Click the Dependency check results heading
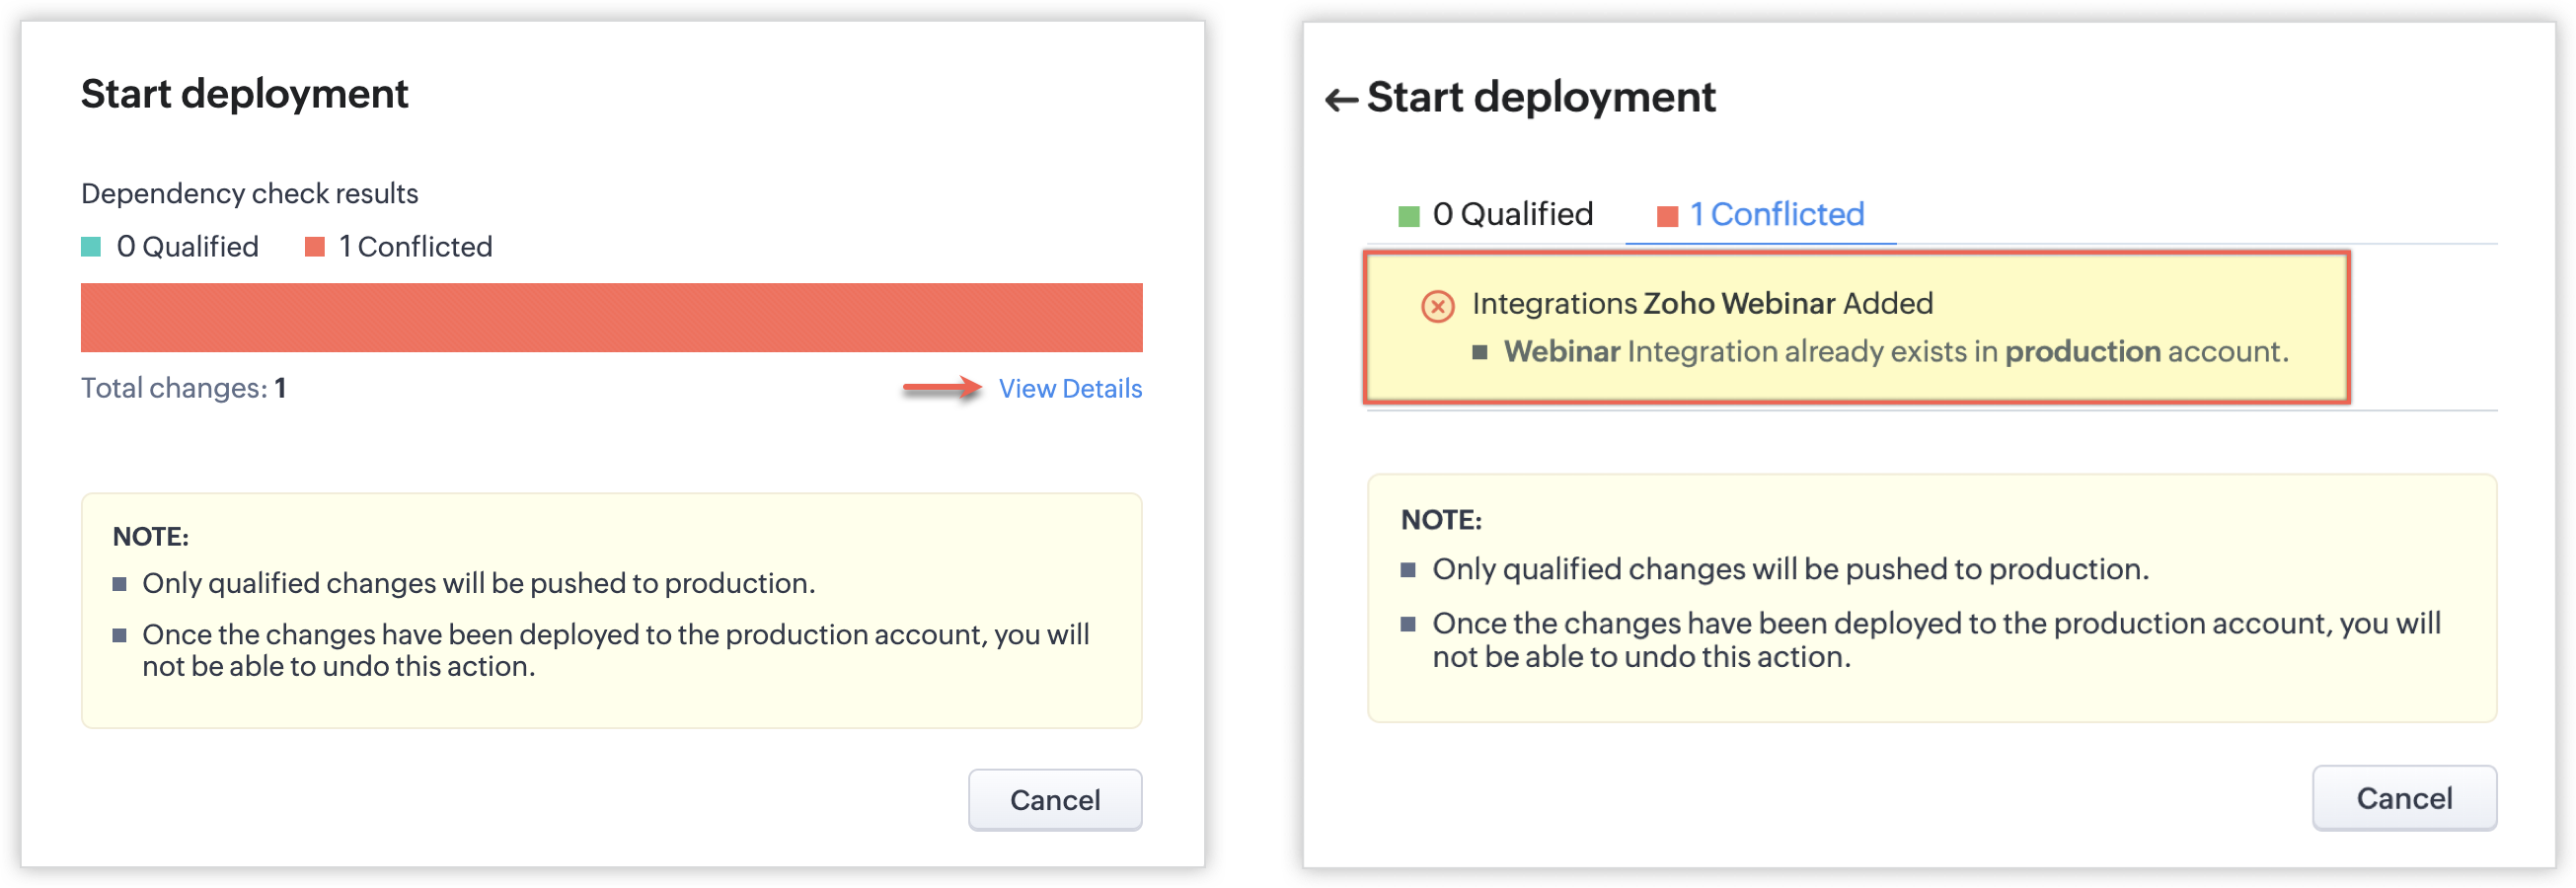The image size is (2576, 888). pos(249,193)
